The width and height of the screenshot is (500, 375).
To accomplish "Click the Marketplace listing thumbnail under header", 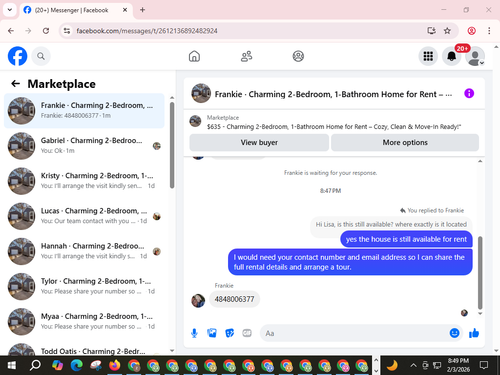I will (195, 121).
